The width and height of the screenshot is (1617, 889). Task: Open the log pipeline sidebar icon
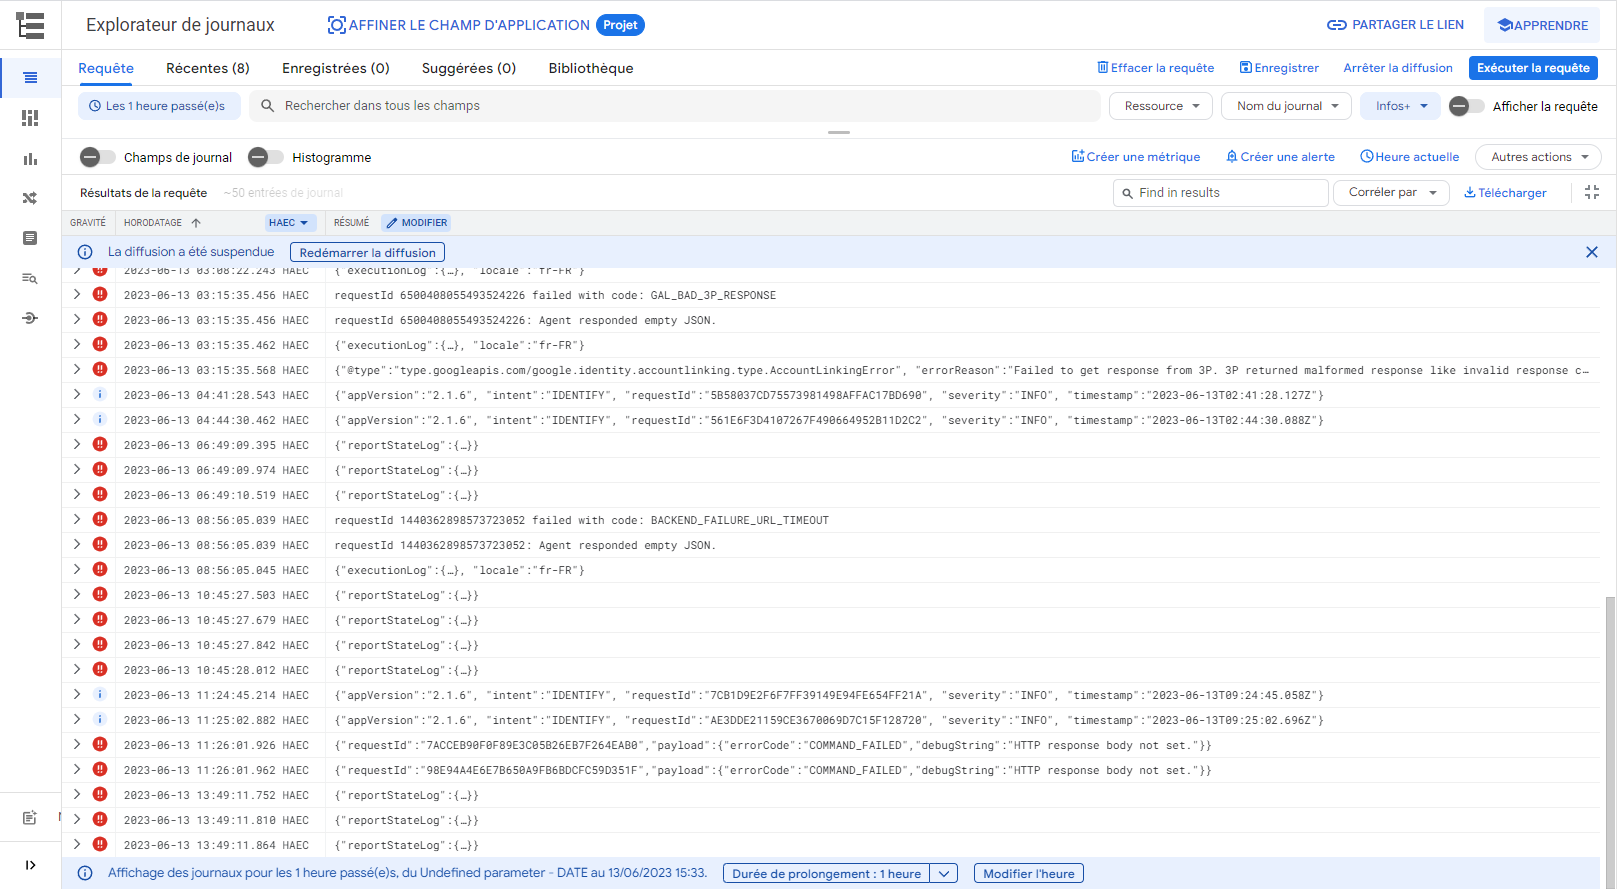click(30, 318)
